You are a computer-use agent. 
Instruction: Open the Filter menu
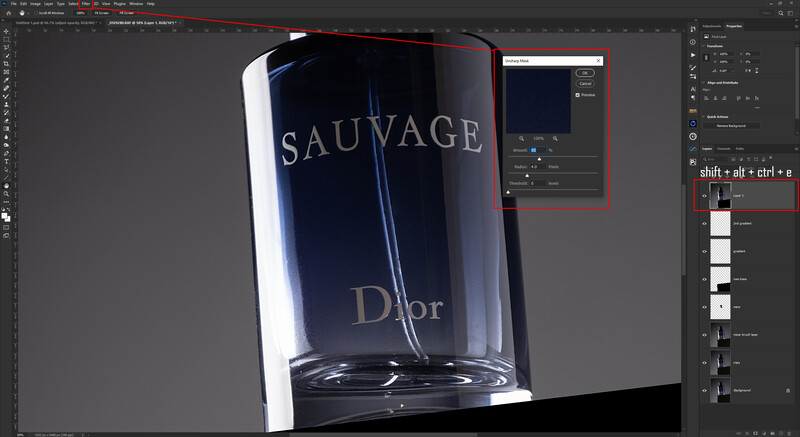pyautogui.click(x=86, y=4)
